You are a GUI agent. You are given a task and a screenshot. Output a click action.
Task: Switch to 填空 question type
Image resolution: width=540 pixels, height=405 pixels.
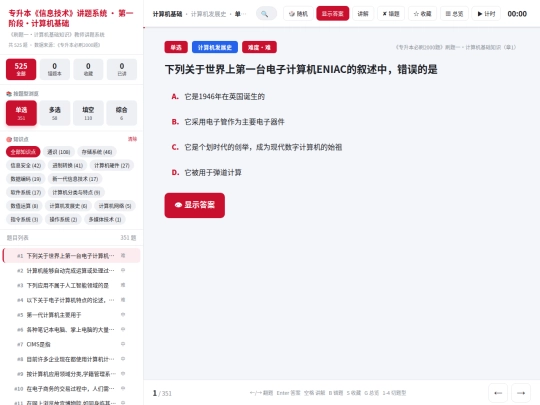[88, 113]
